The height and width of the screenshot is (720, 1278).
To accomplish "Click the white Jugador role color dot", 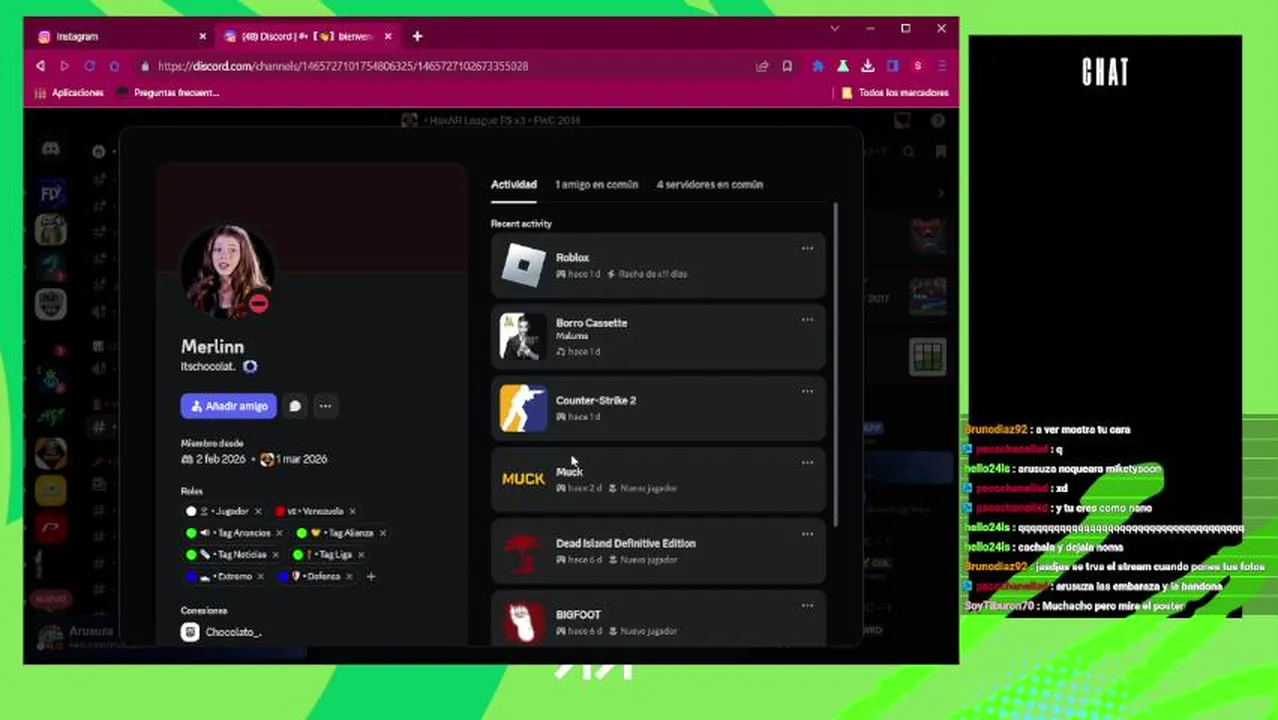I will point(191,511).
